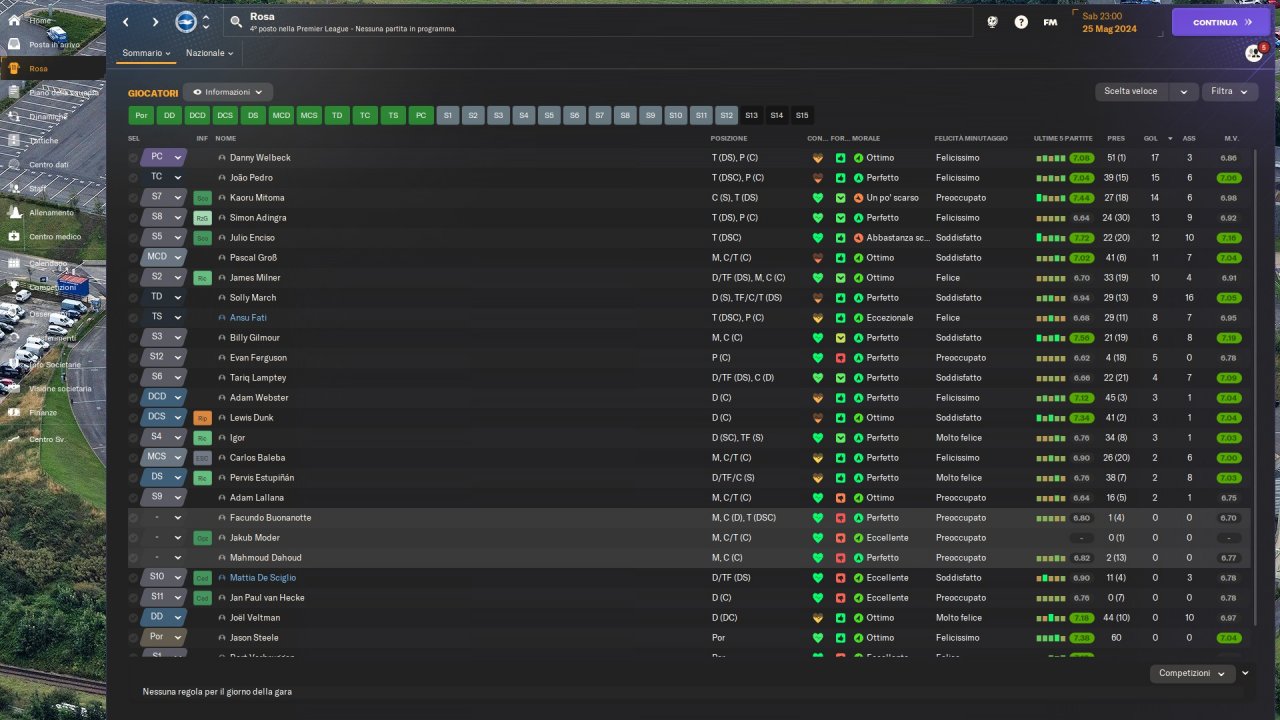Click the back navigation arrow
The height and width of the screenshot is (720, 1280).
point(126,22)
